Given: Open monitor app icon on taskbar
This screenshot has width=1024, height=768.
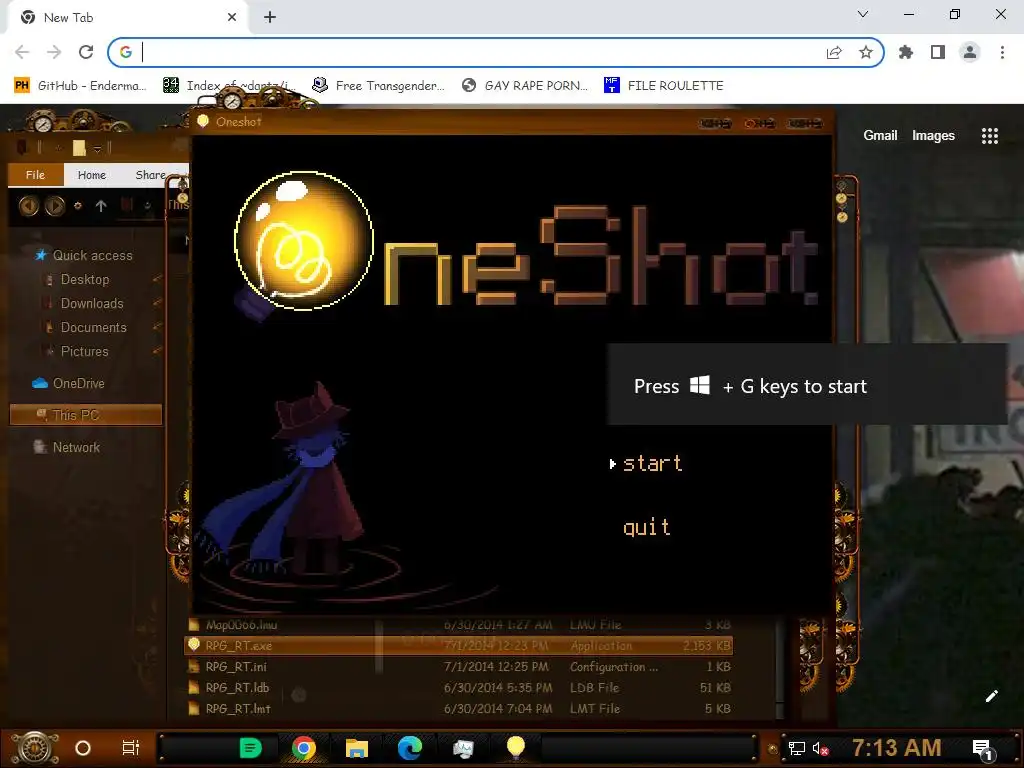Looking at the screenshot, I should [463, 748].
